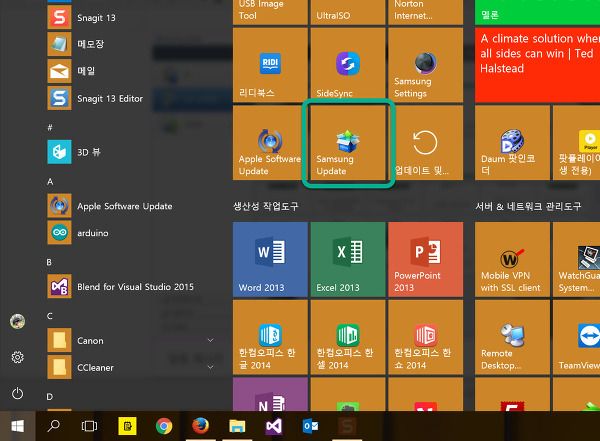The image size is (600, 441).
Task: Launch the PowerPoint 2013 tile
Action: point(426,259)
